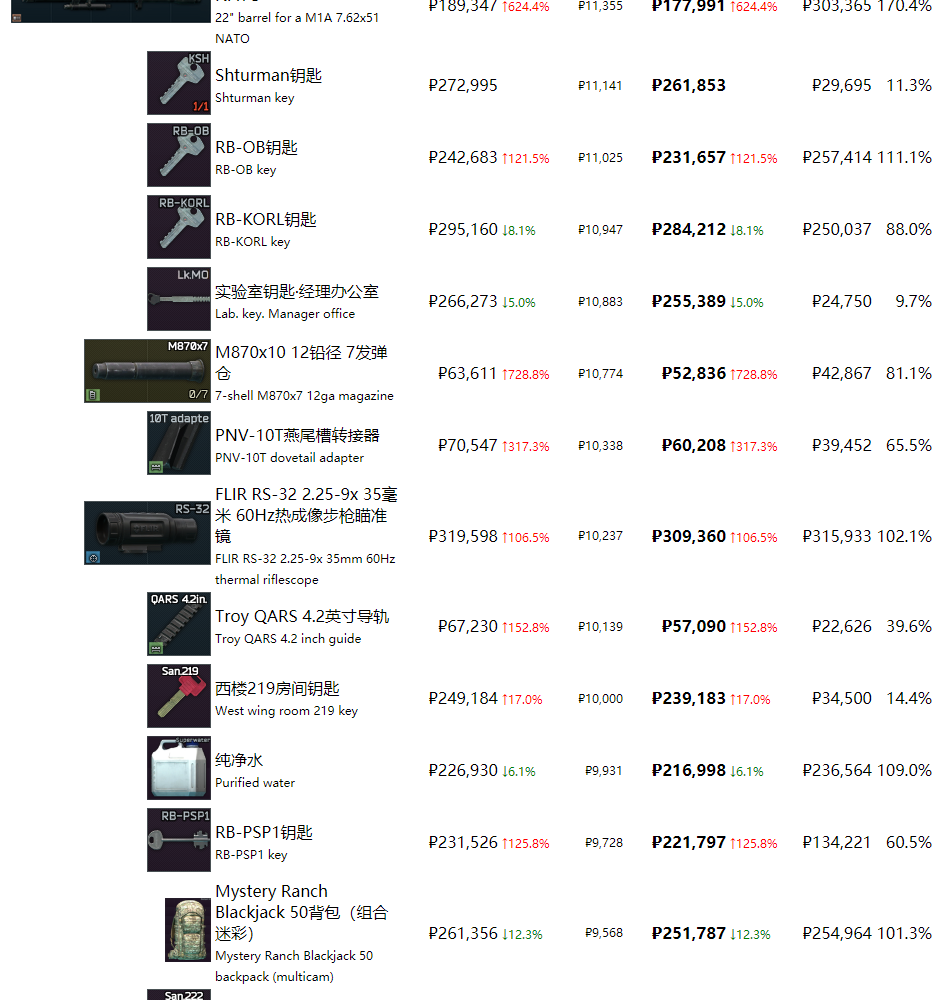Viewport: 939px width, 1000px height.
Task: Select the ₽249,184 West wing 219 price
Action: click(463, 699)
